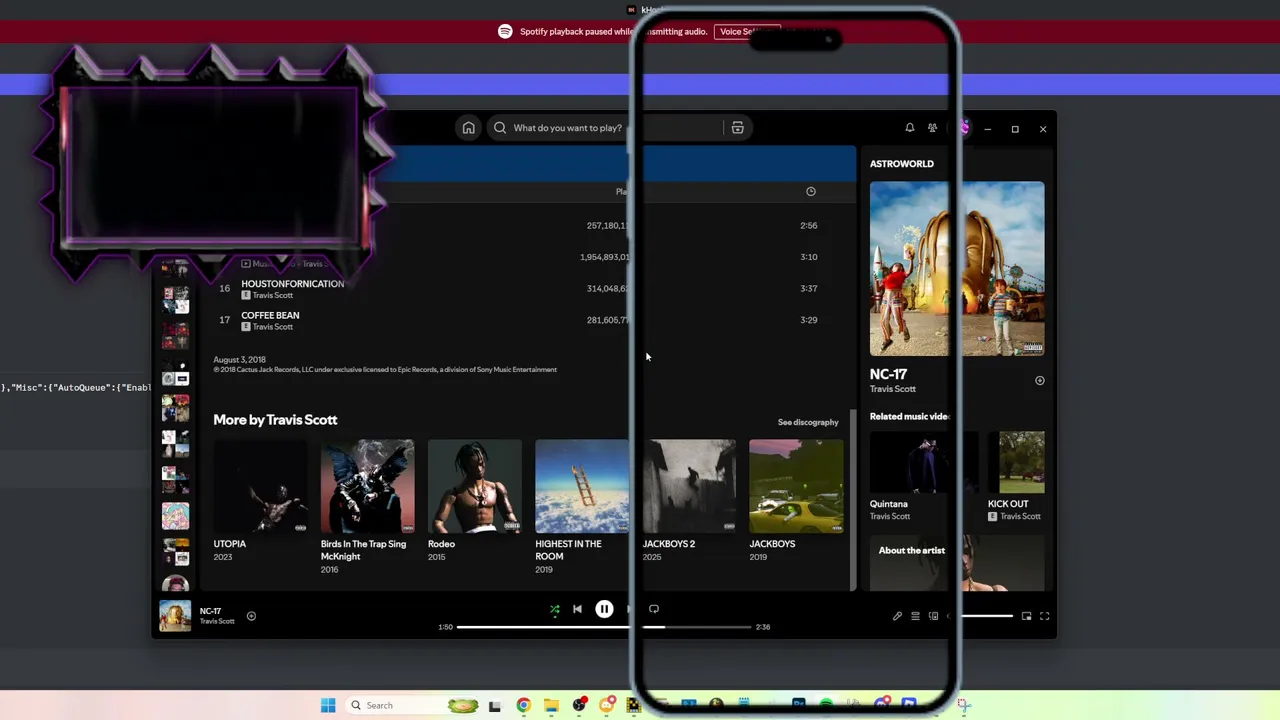Image resolution: width=1280 pixels, height=720 pixels.
Task: Open Google Chrome from the taskbar
Action: click(x=523, y=706)
